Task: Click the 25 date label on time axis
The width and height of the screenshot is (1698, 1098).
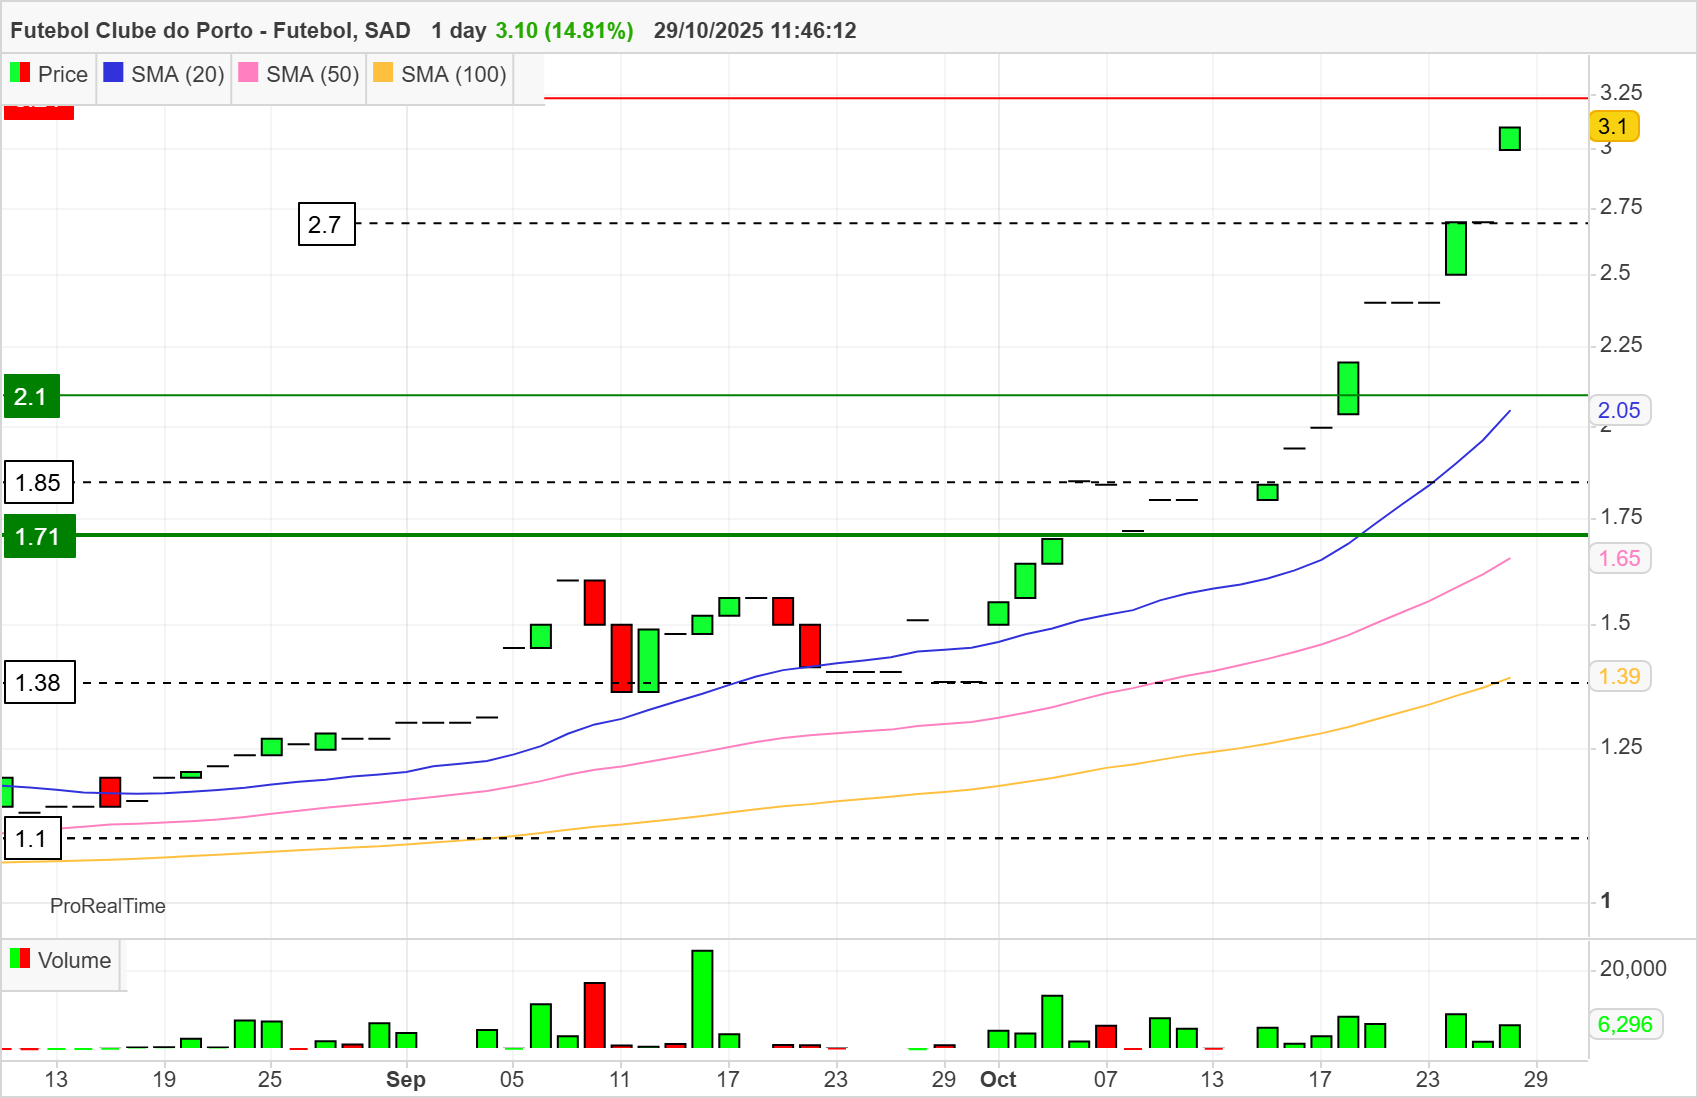Action: (270, 1079)
